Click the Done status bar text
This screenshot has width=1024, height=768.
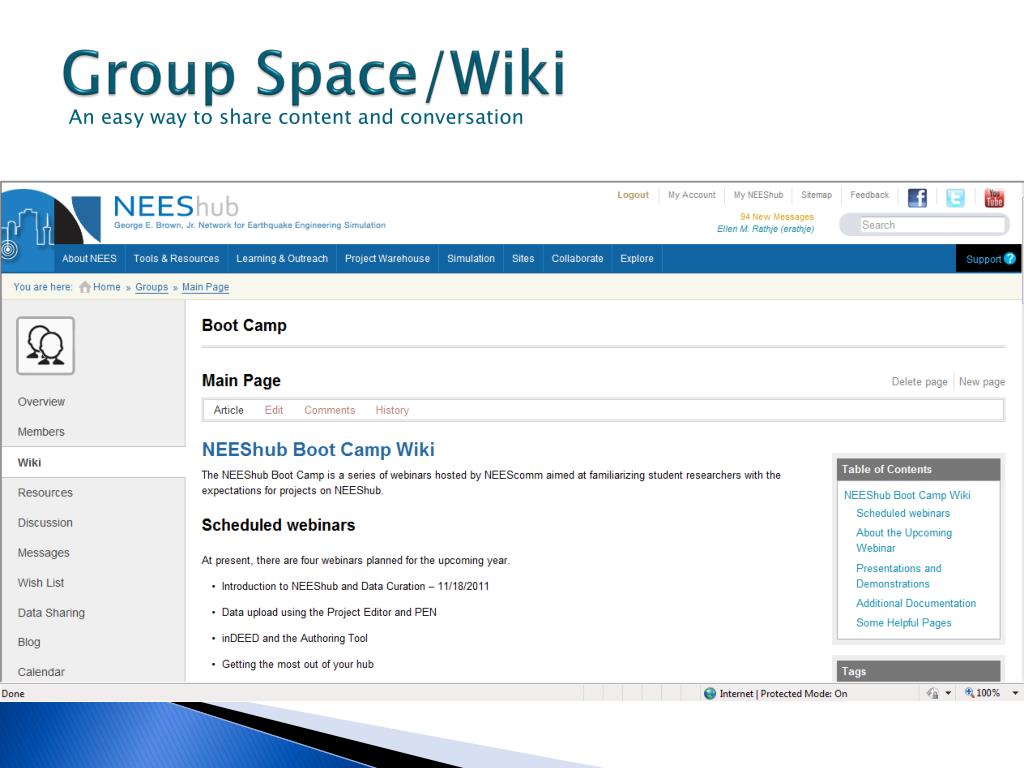point(13,694)
